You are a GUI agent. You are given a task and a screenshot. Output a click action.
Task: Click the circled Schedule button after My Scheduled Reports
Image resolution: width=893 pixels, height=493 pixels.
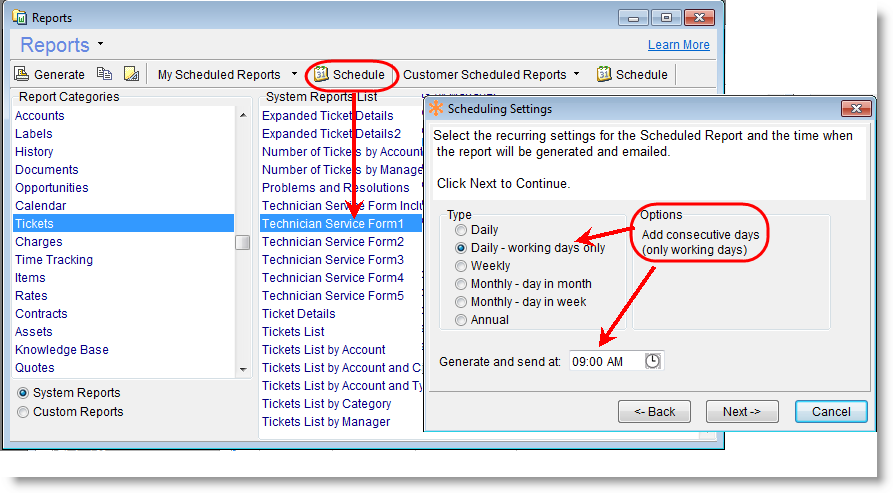point(349,74)
